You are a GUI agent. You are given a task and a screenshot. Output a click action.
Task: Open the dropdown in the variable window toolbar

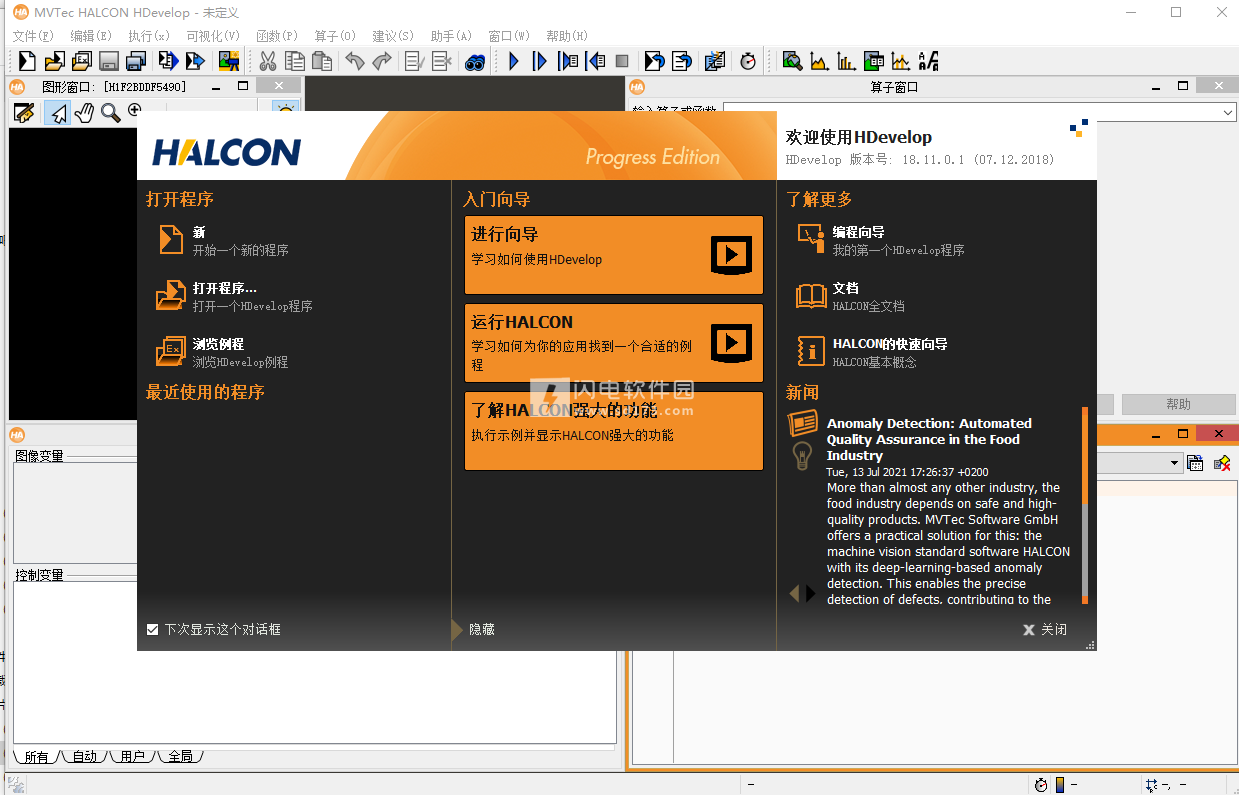[x=1175, y=463]
